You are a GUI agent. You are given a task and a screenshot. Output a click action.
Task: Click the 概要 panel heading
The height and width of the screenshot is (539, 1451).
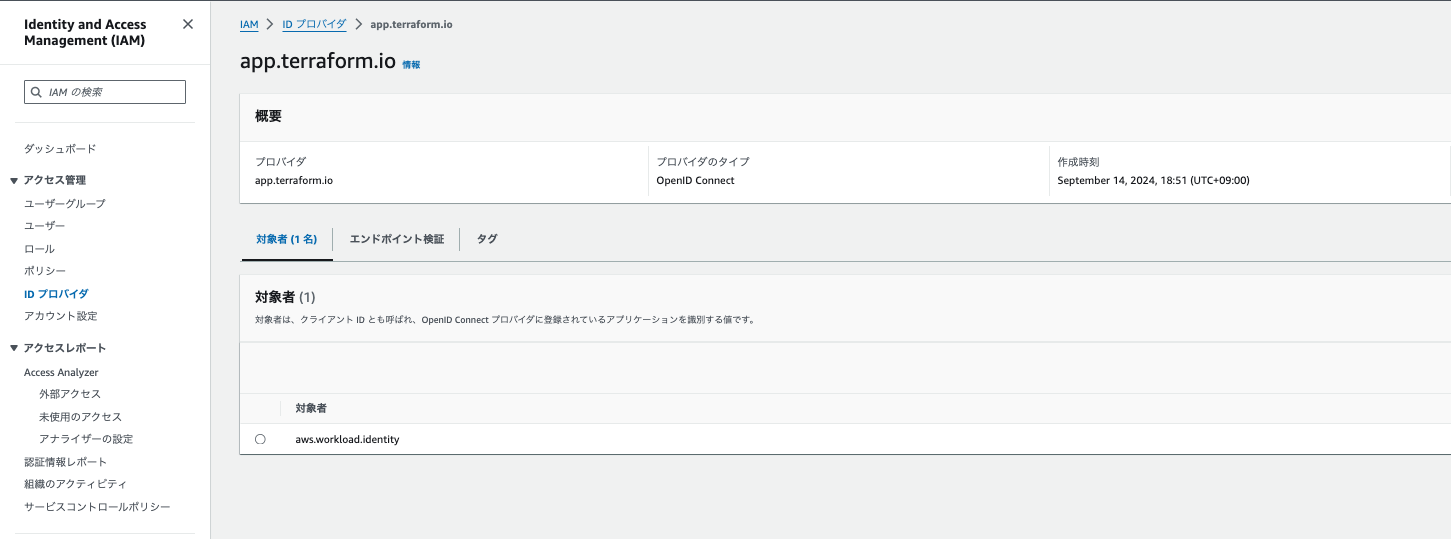tap(268, 116)
